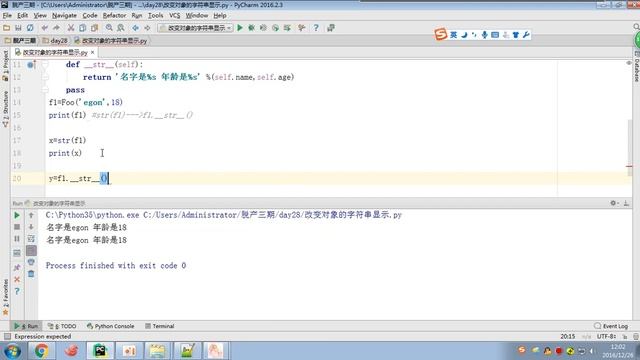Viewport: 640px width, 360px height.
Task: Rerun script in Run panel
Action: tap(17, 215)
